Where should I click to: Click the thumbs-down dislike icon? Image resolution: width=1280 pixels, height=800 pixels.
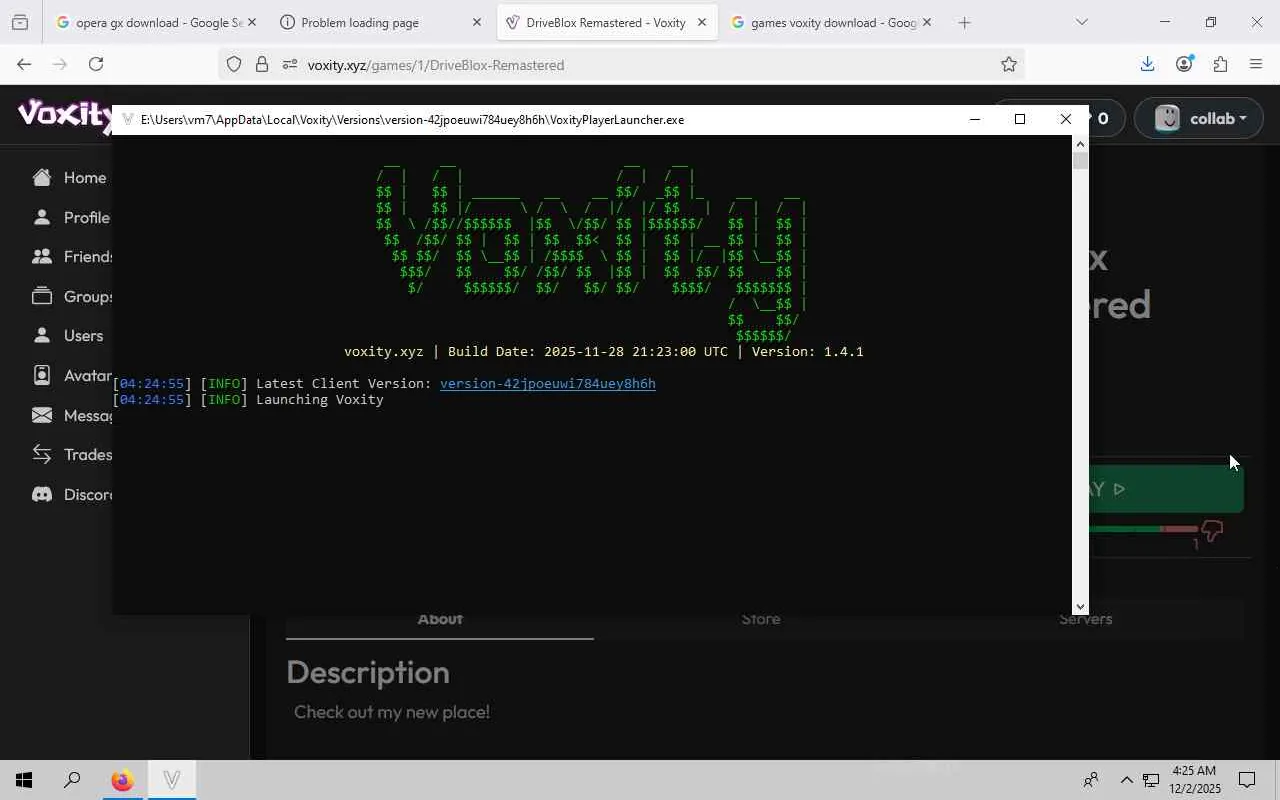1212,531
